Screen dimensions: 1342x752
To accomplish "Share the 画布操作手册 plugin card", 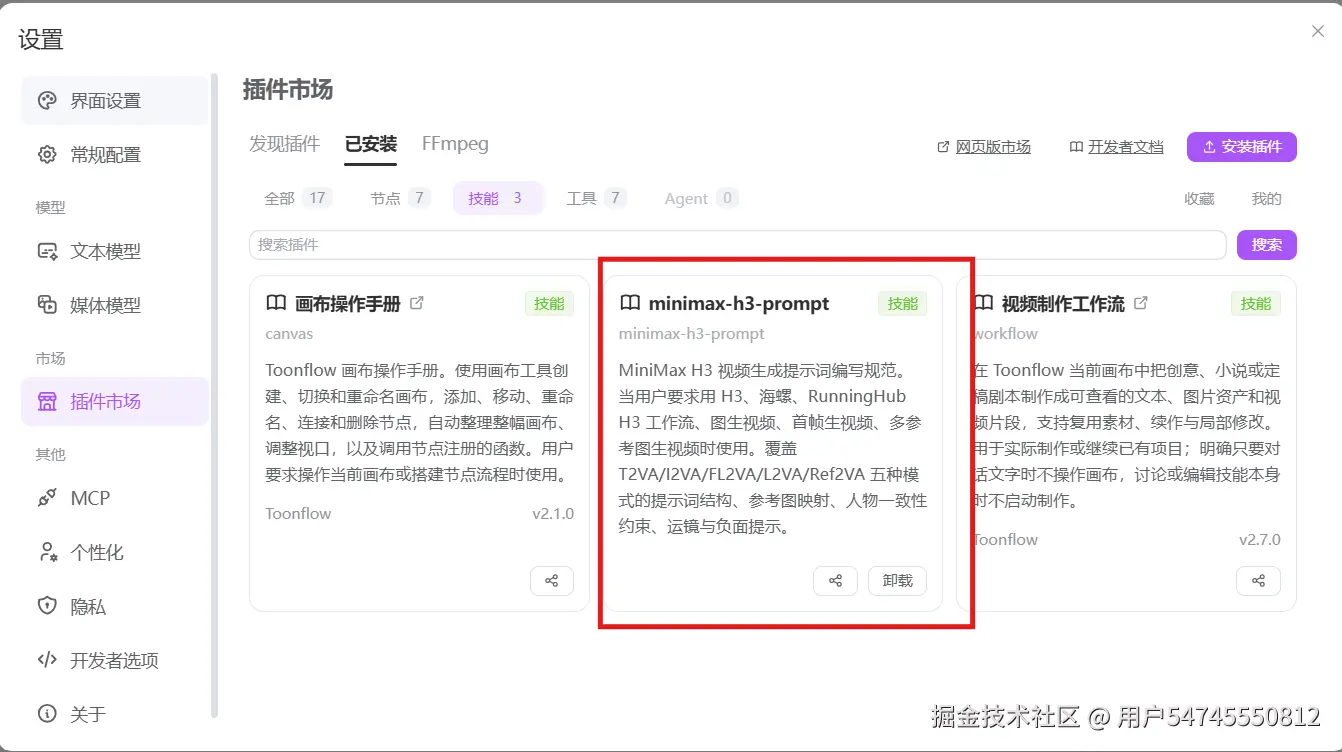I will [552, 580].
